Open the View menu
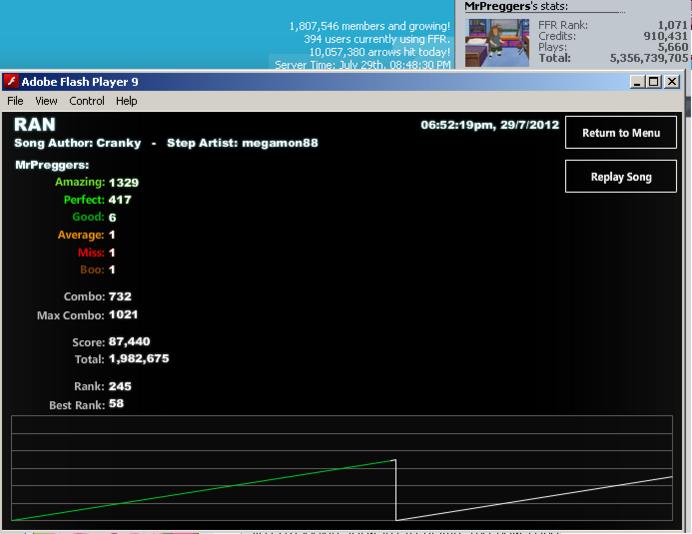692x534 pixels. (46, 101)
